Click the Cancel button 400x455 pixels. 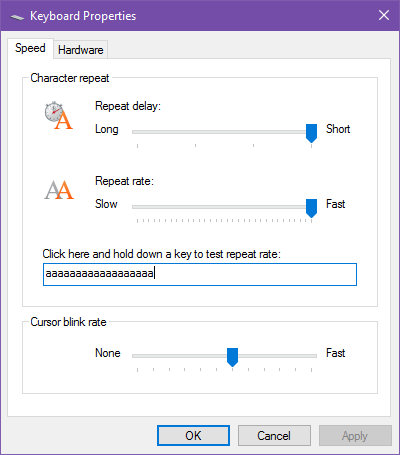(x=274, y=435)
